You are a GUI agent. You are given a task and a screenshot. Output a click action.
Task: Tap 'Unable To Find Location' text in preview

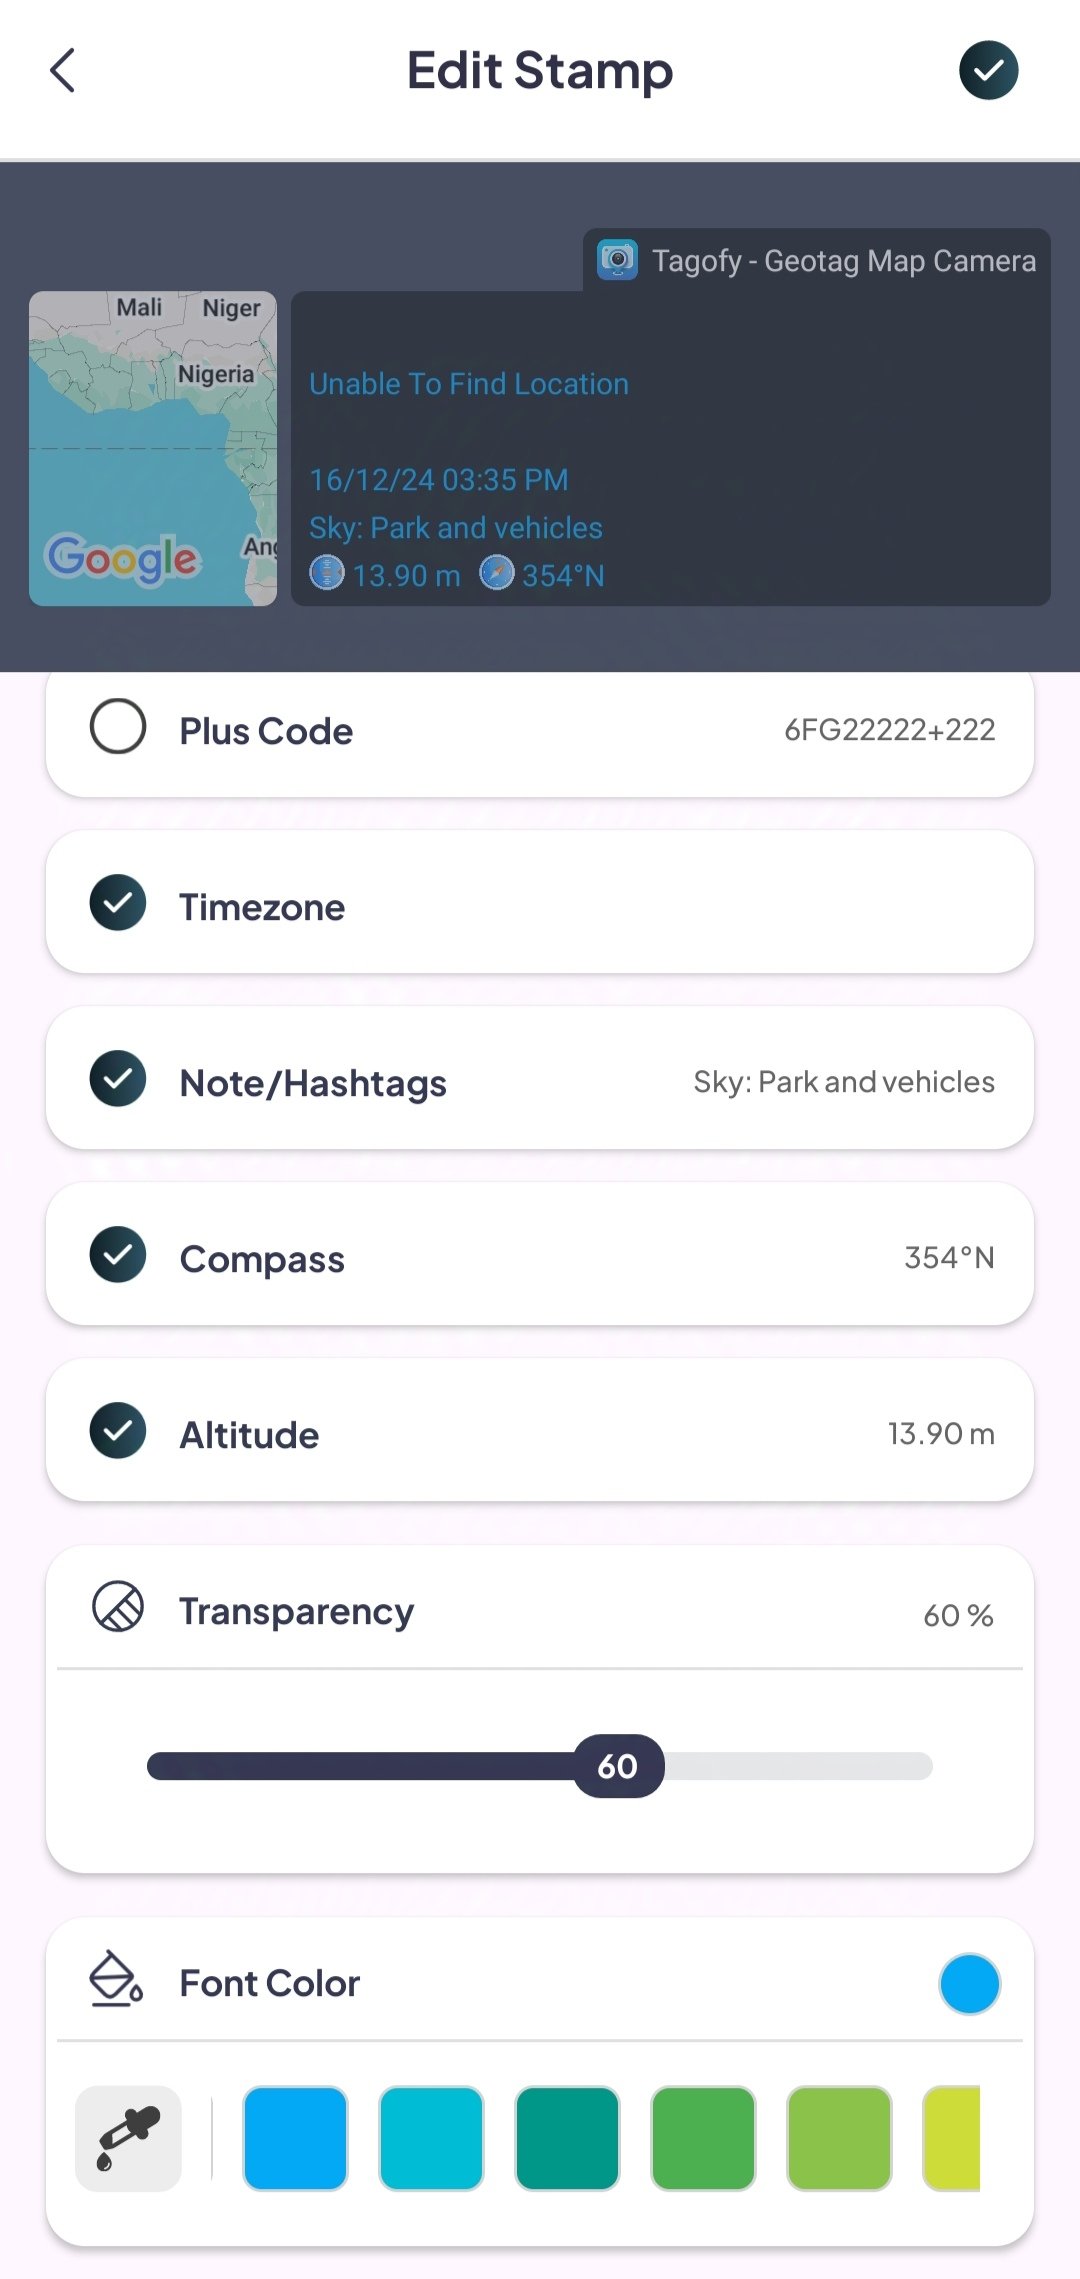(x=469, y=384)
